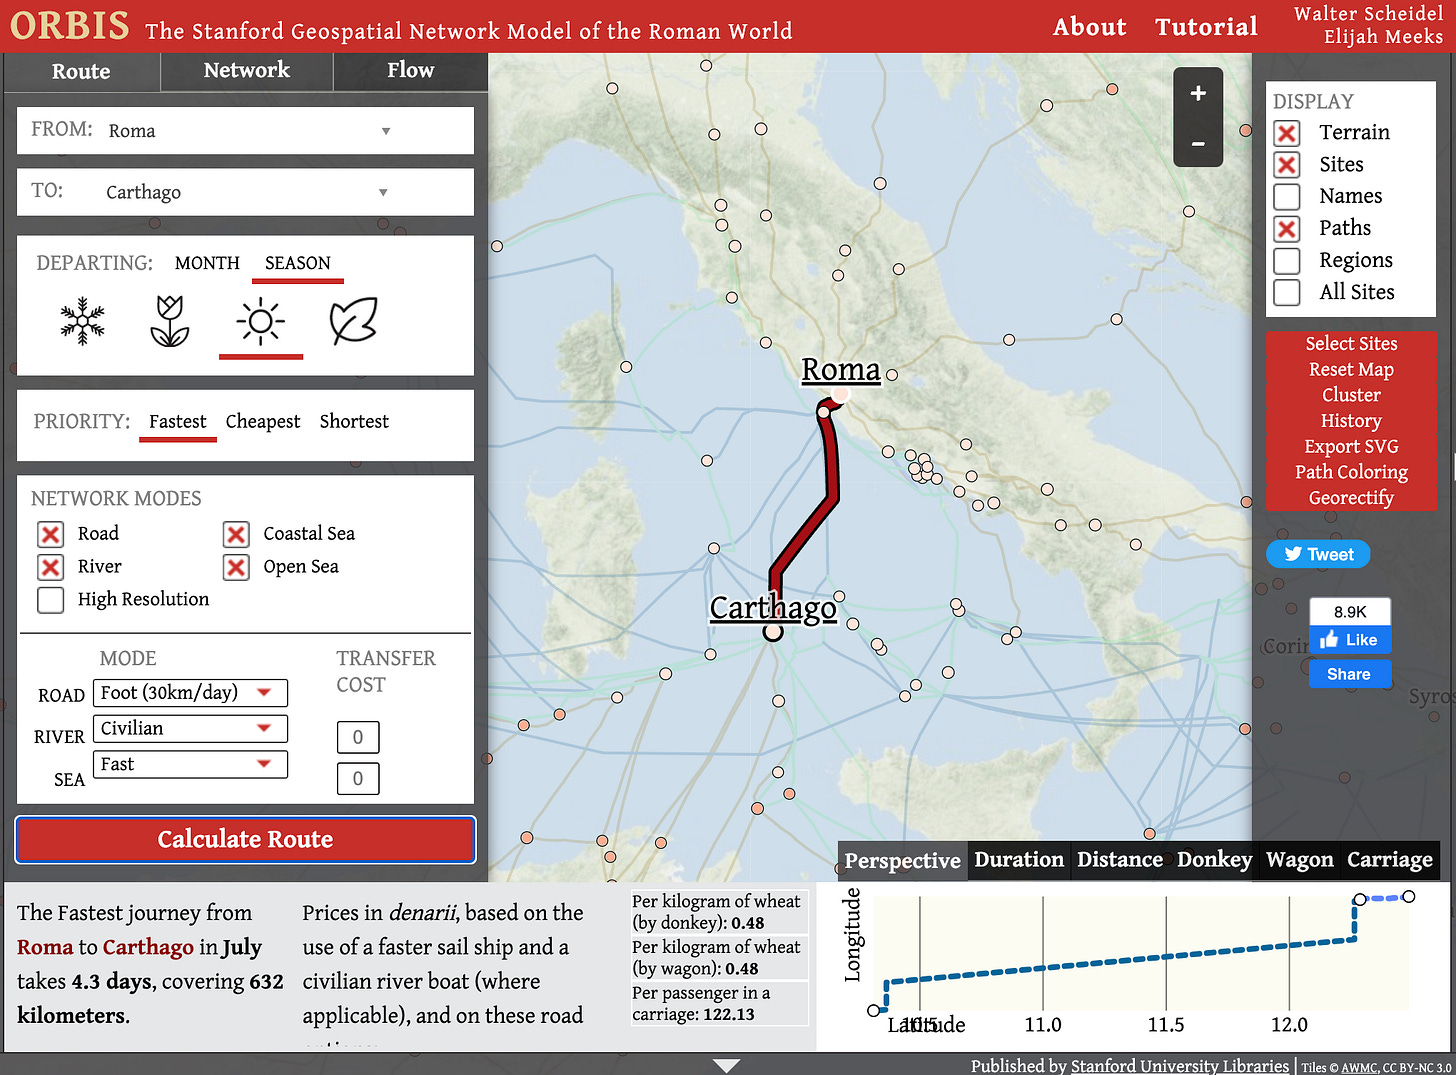Image resolution: width=1456 pixels, height=1075 pixels.
Task: Switch to the Route tab
Action: pos(81,71)
